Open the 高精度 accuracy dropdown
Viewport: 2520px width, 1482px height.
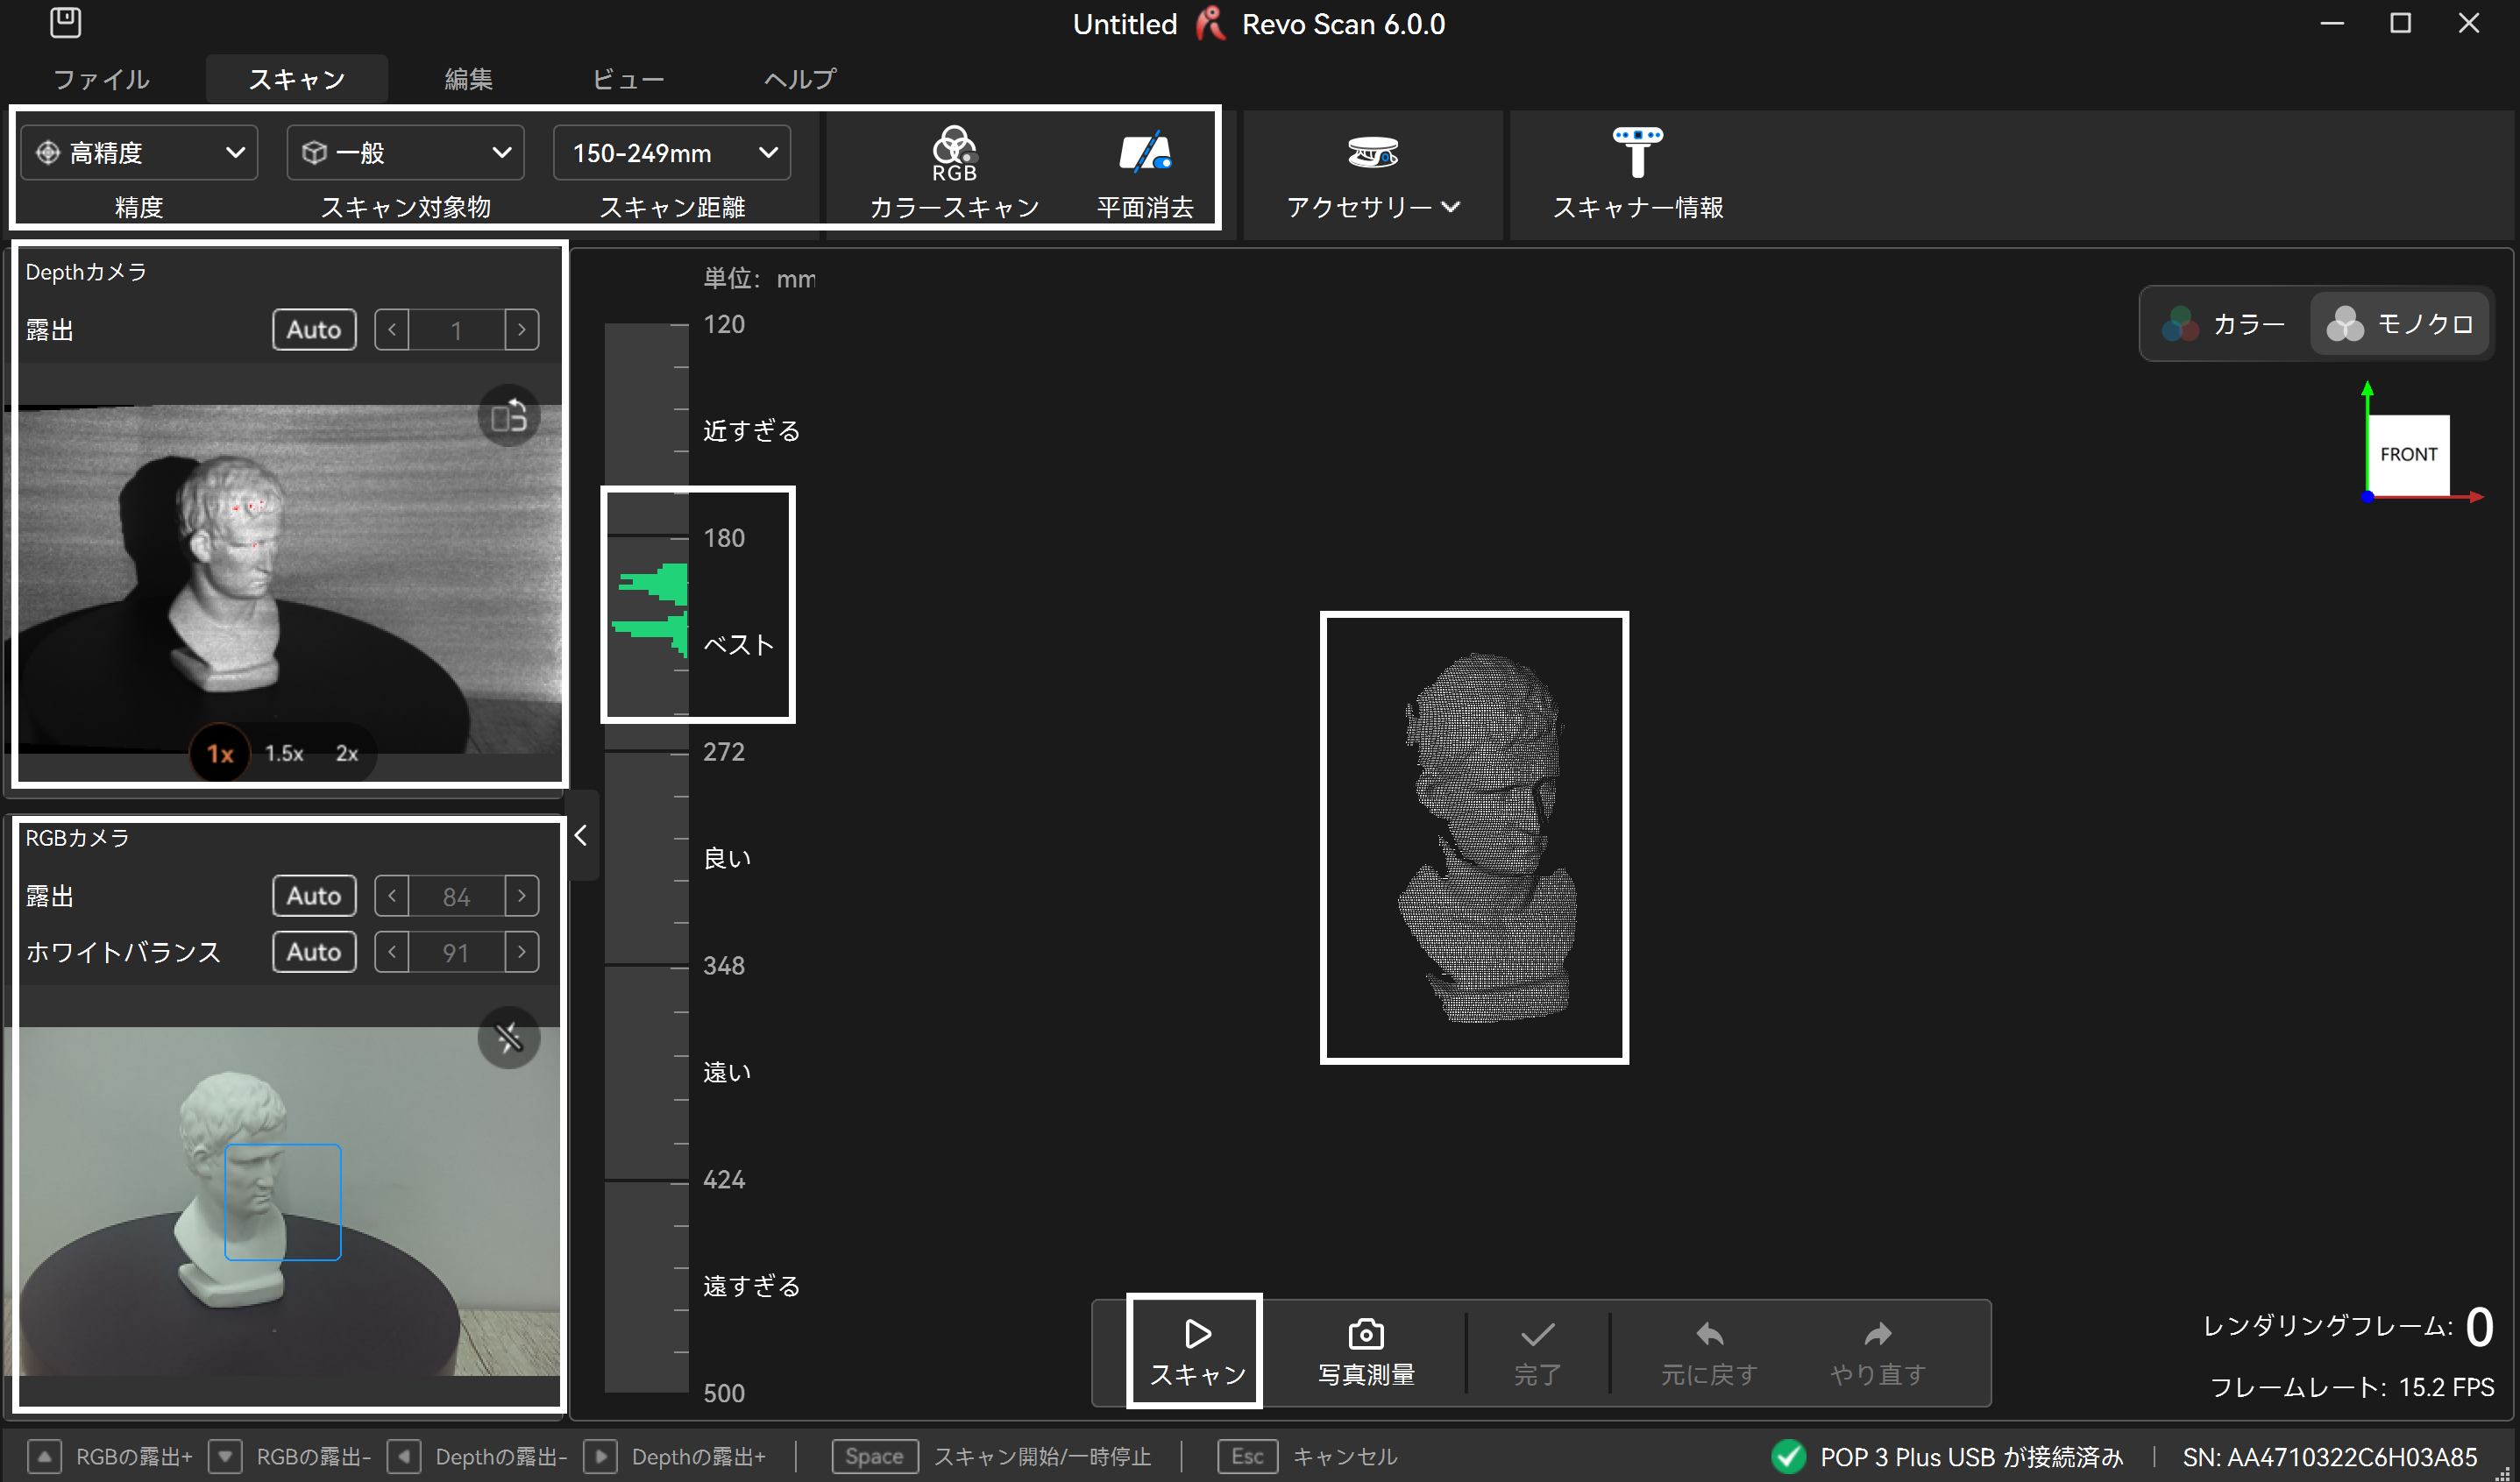point(139,153)
